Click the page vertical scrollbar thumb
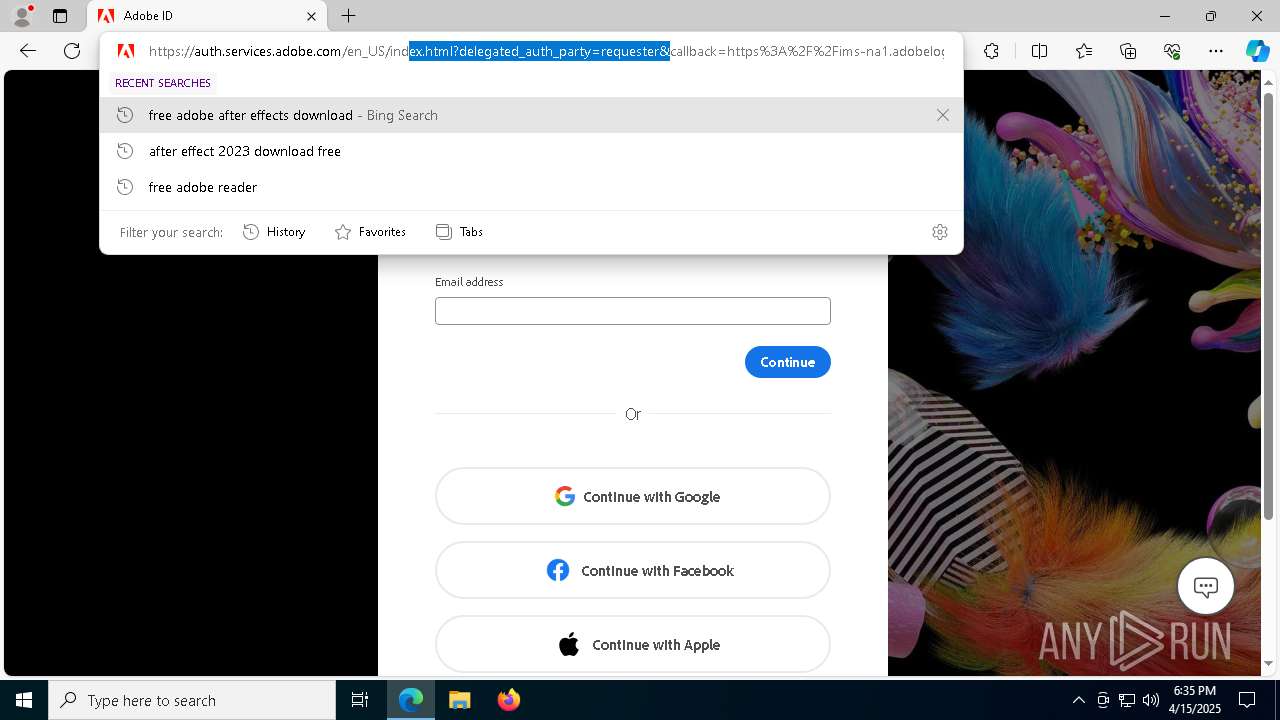Screen dimensions: 1280x720 point(1269,306)
